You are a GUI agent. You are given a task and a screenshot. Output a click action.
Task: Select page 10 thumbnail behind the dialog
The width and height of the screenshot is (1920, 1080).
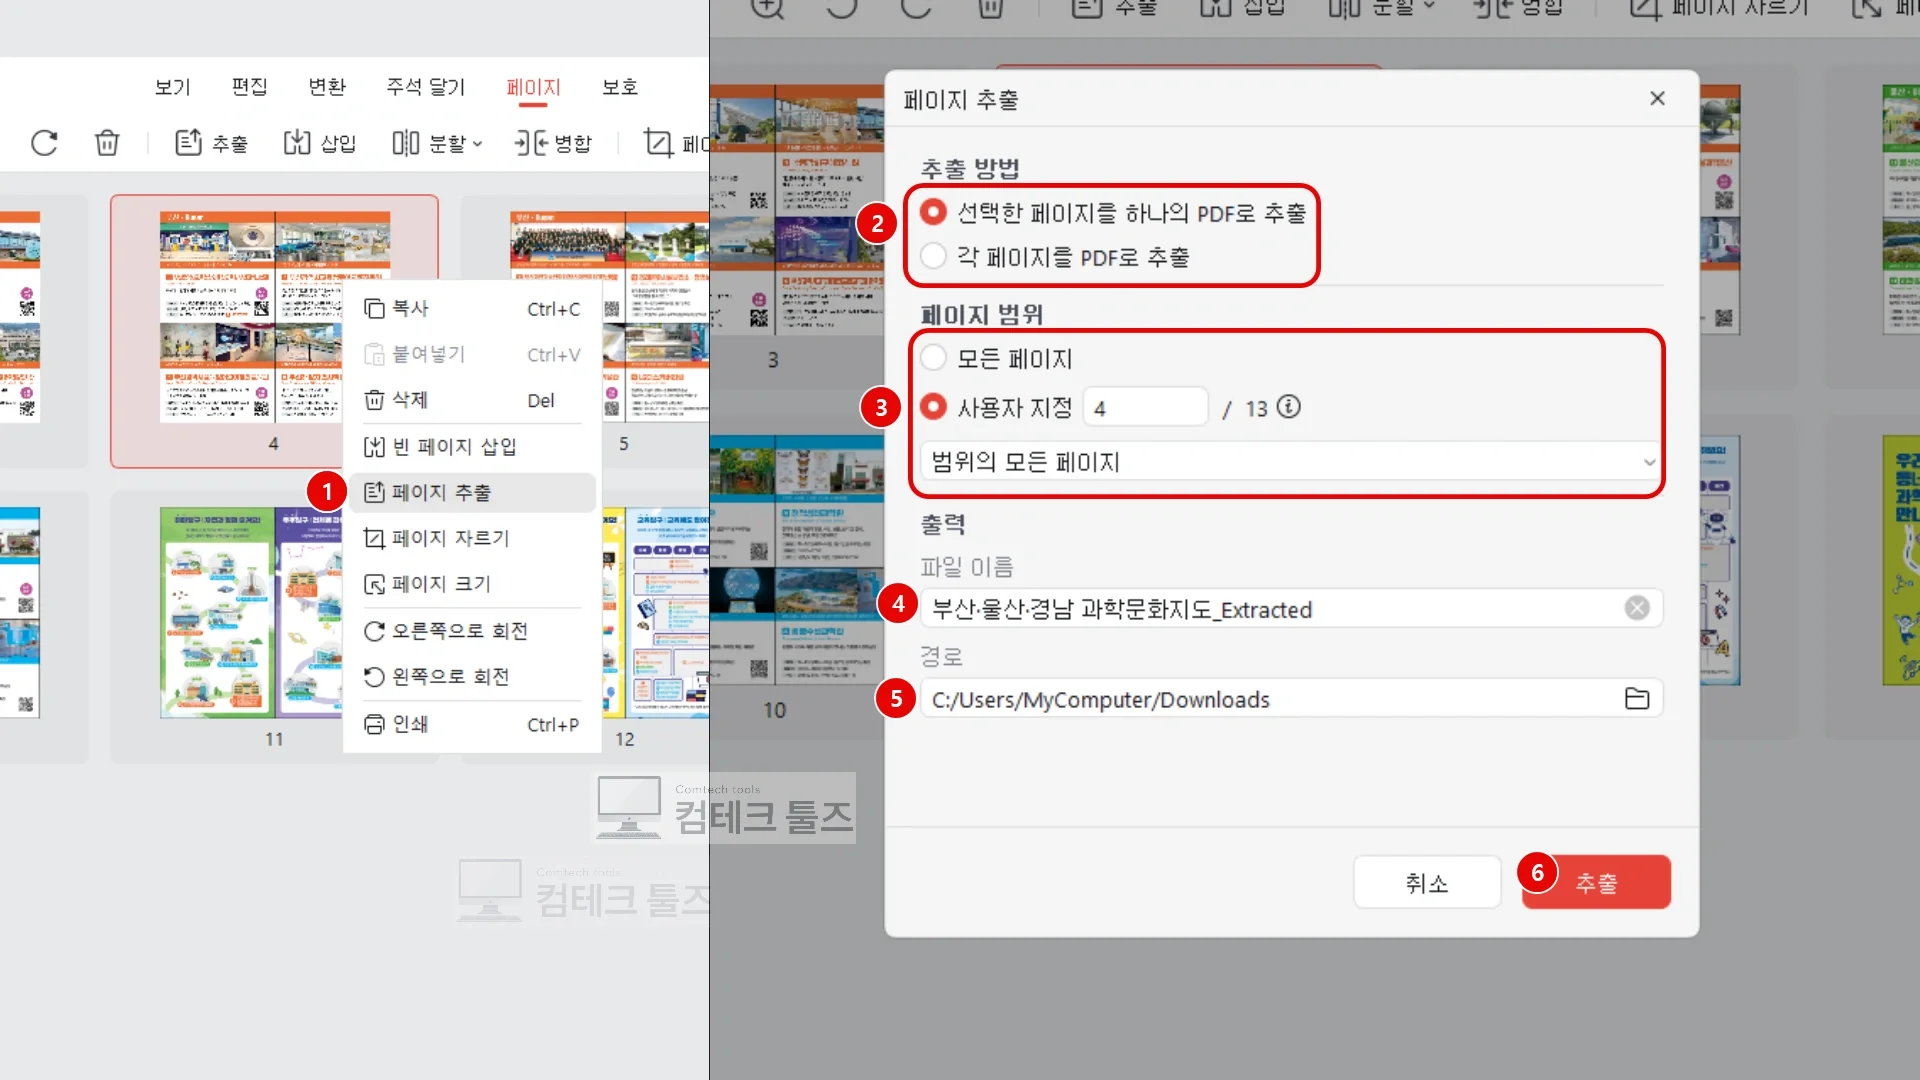click(x=798, y=560)
